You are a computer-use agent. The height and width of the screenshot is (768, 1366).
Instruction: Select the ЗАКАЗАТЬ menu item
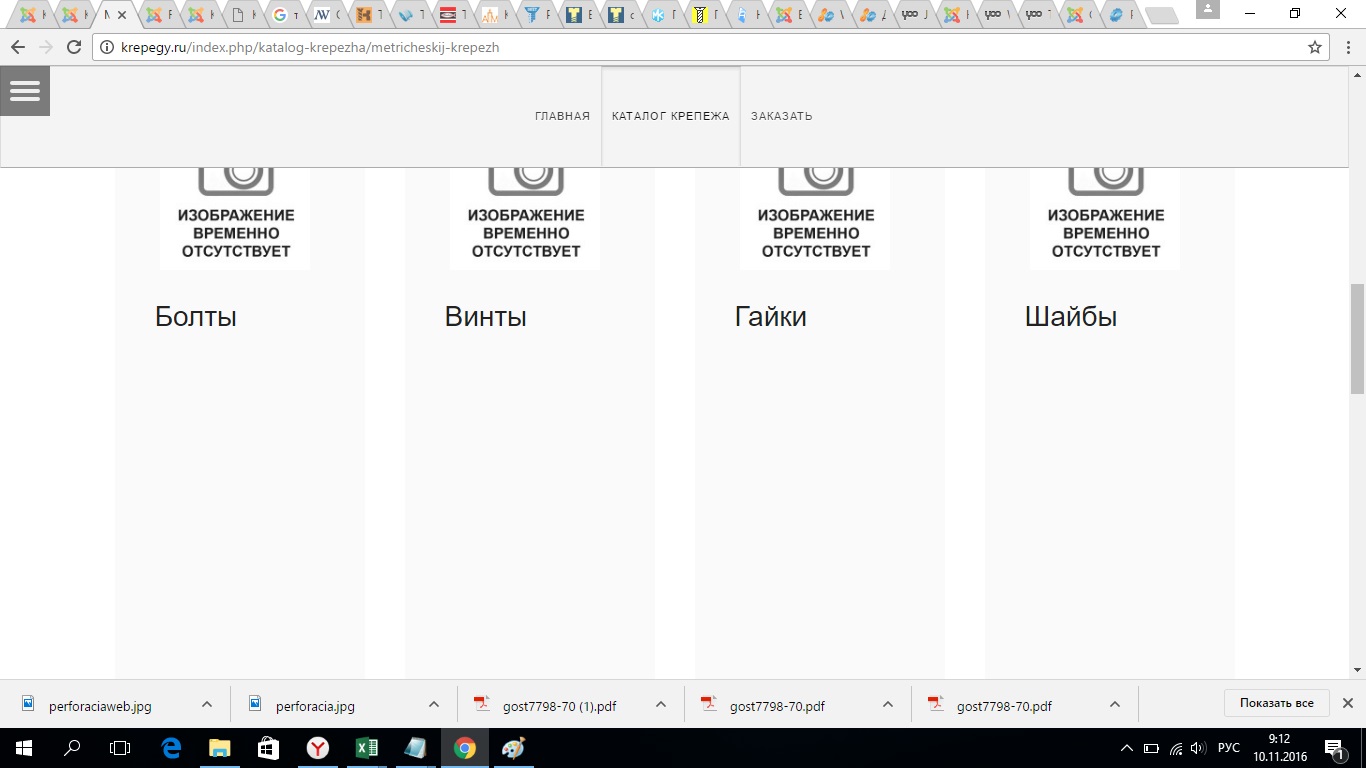click(781, 116)
